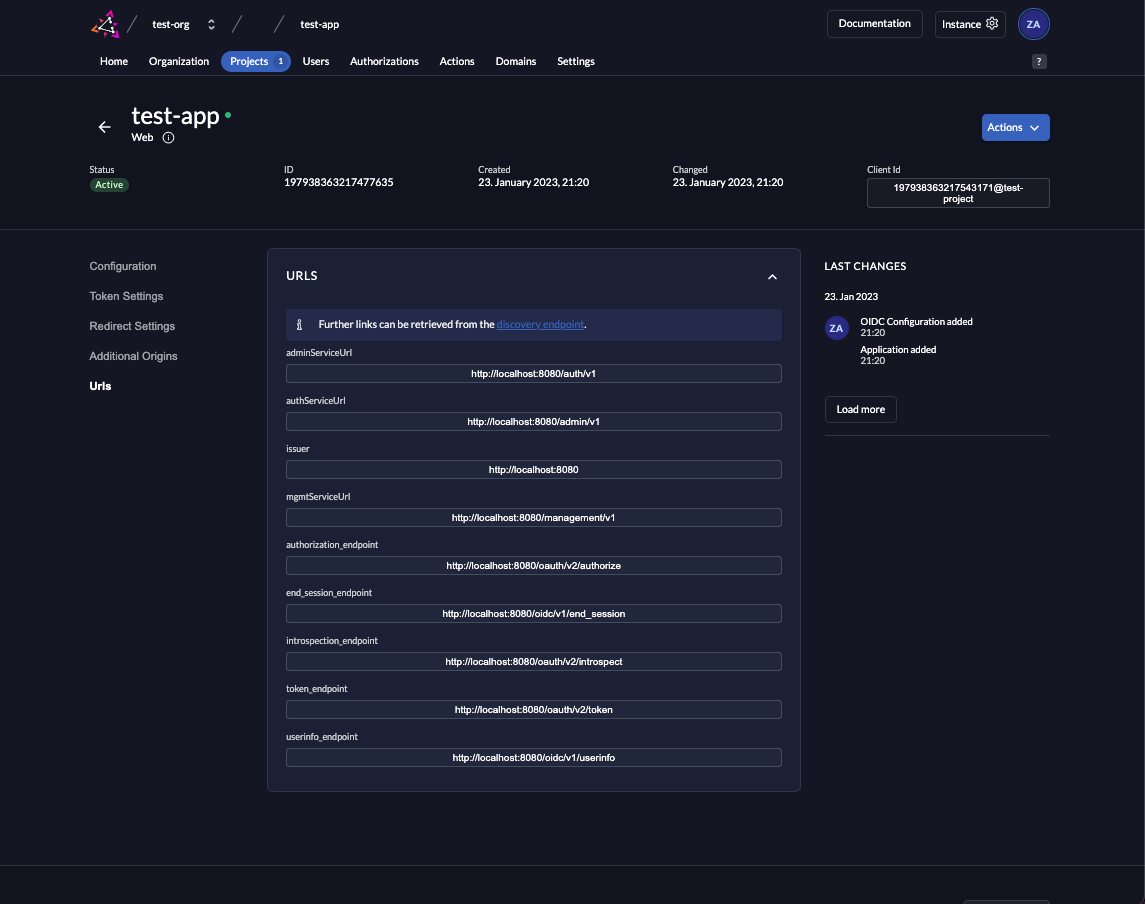This screenshot has width=1145, height=904.
Task: Click the ID 197938363217477635 text
Action: coord(338,183)
